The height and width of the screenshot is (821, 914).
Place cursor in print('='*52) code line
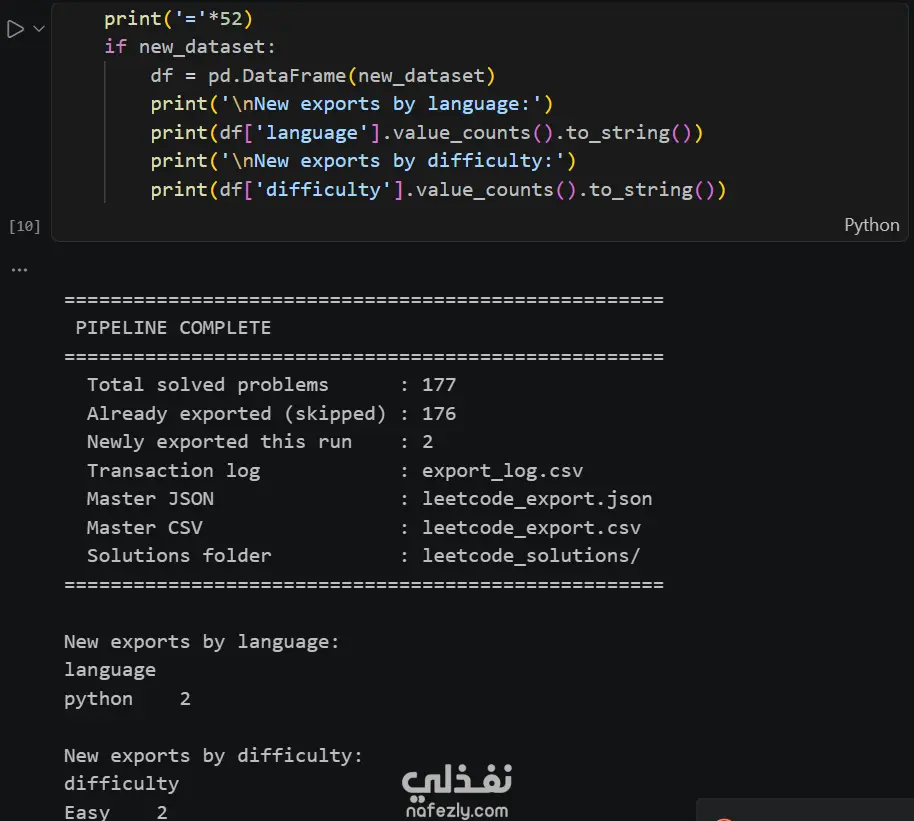point(178,19)
